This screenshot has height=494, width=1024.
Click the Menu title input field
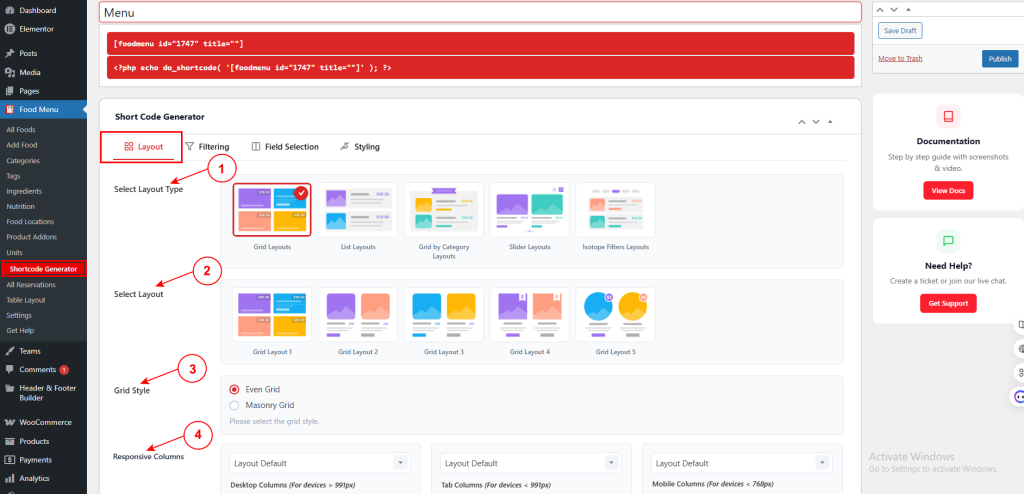coord(480,12)
